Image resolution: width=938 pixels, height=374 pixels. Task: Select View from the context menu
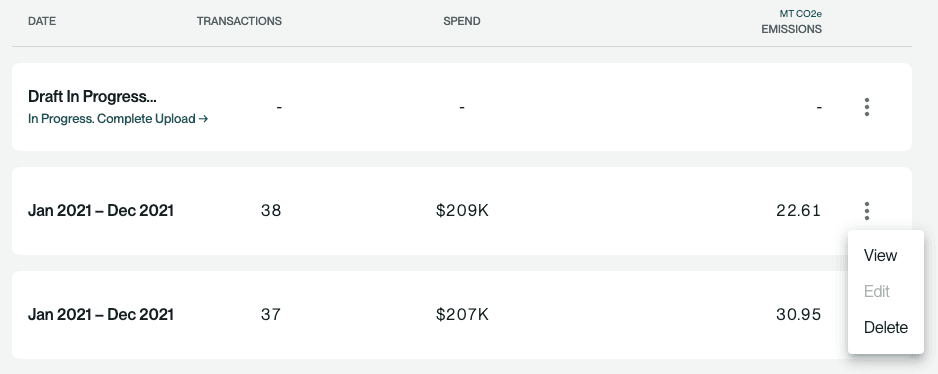tap(880, 256)
